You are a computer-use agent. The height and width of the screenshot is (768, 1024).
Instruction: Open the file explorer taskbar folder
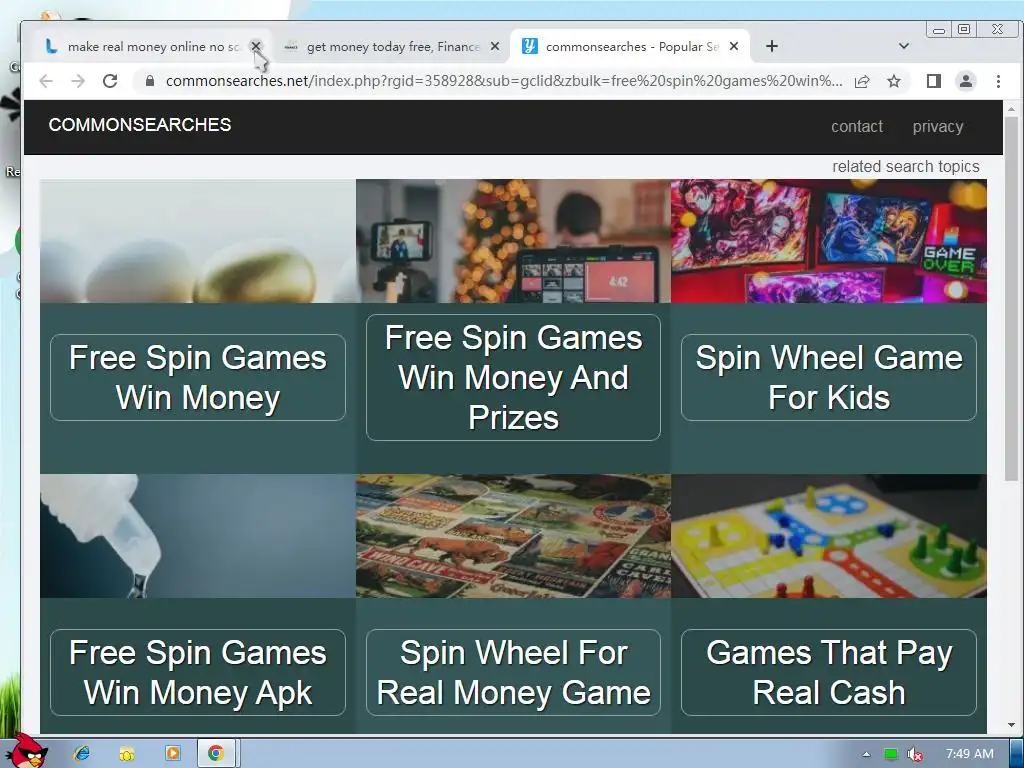point(127,753)
